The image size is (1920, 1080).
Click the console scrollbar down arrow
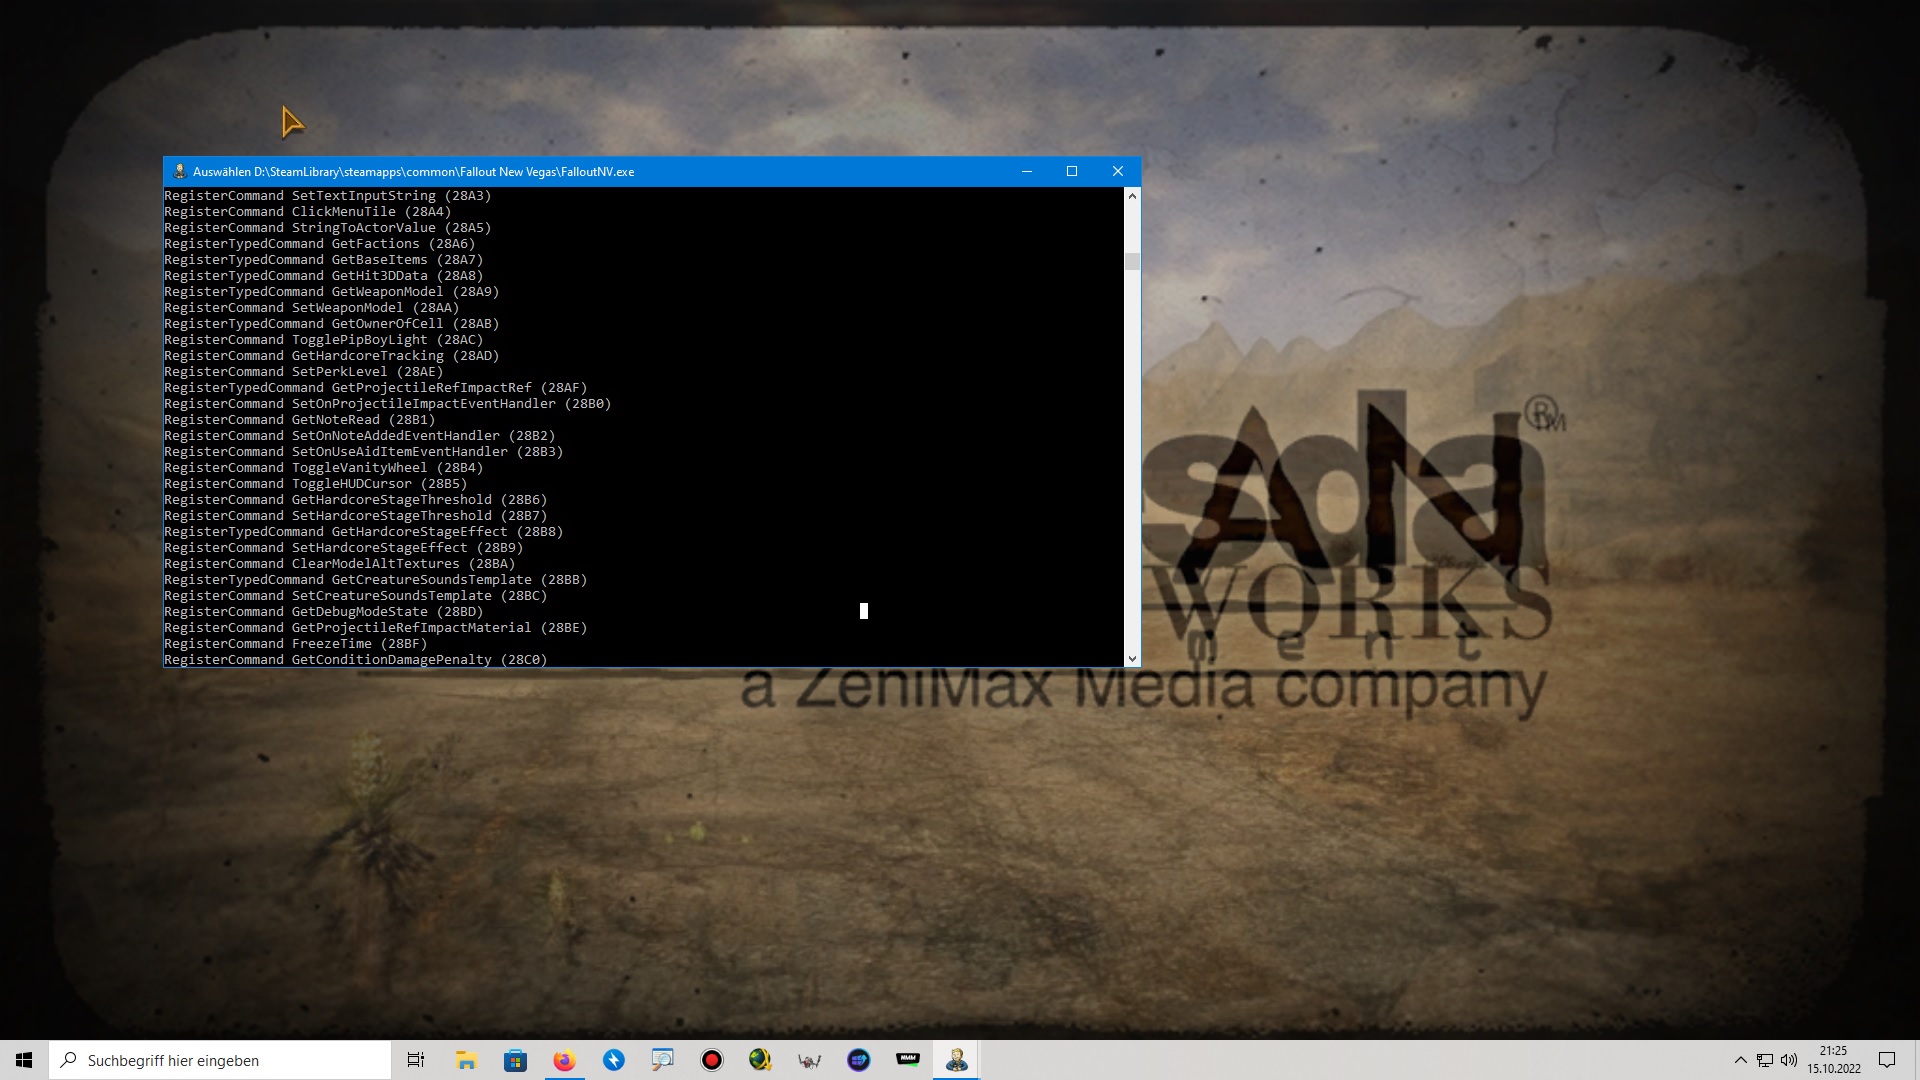1132,659
